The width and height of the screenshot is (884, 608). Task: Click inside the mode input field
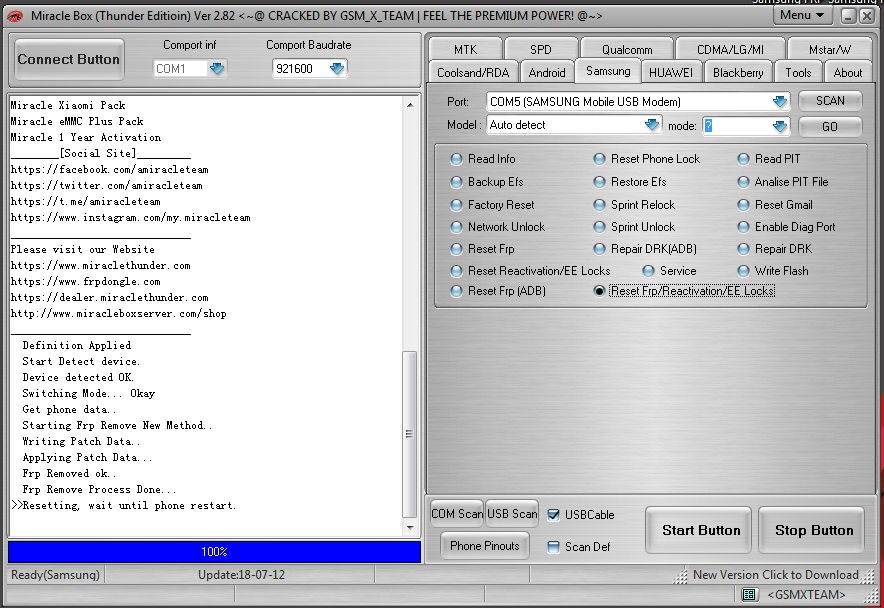click(737, 126)
